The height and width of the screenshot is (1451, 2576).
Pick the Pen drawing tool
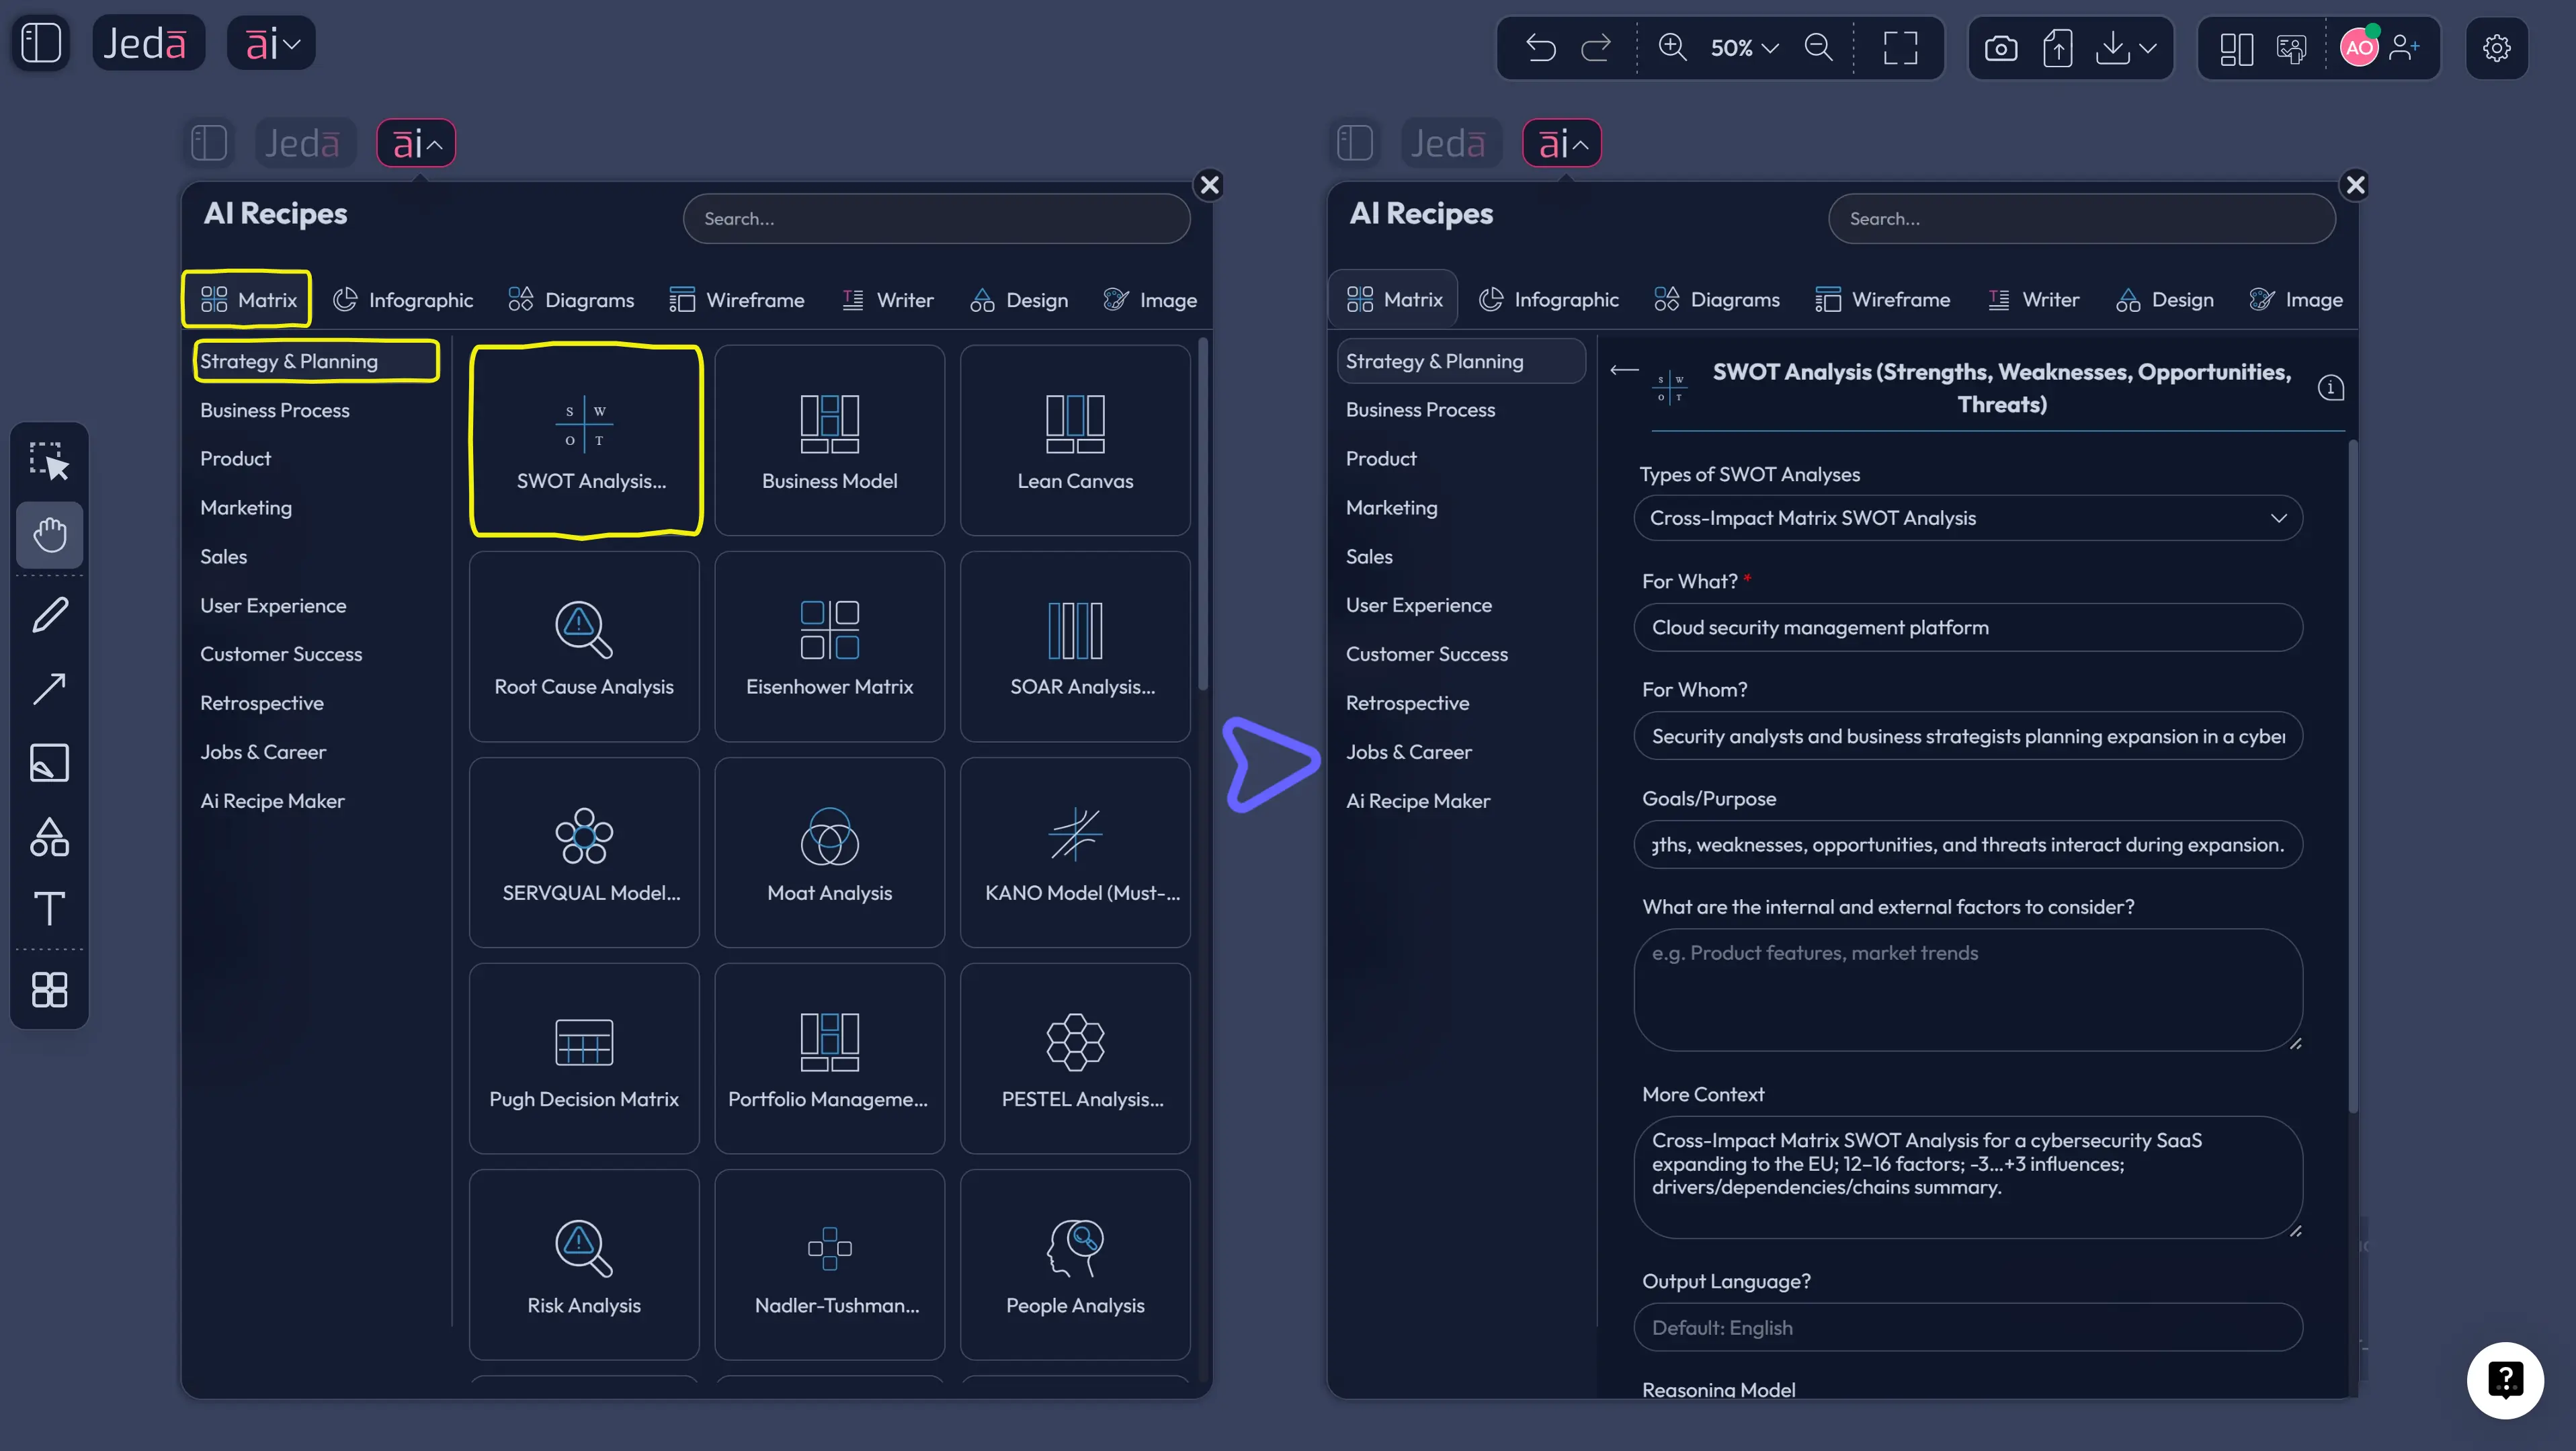click(50, 614)
